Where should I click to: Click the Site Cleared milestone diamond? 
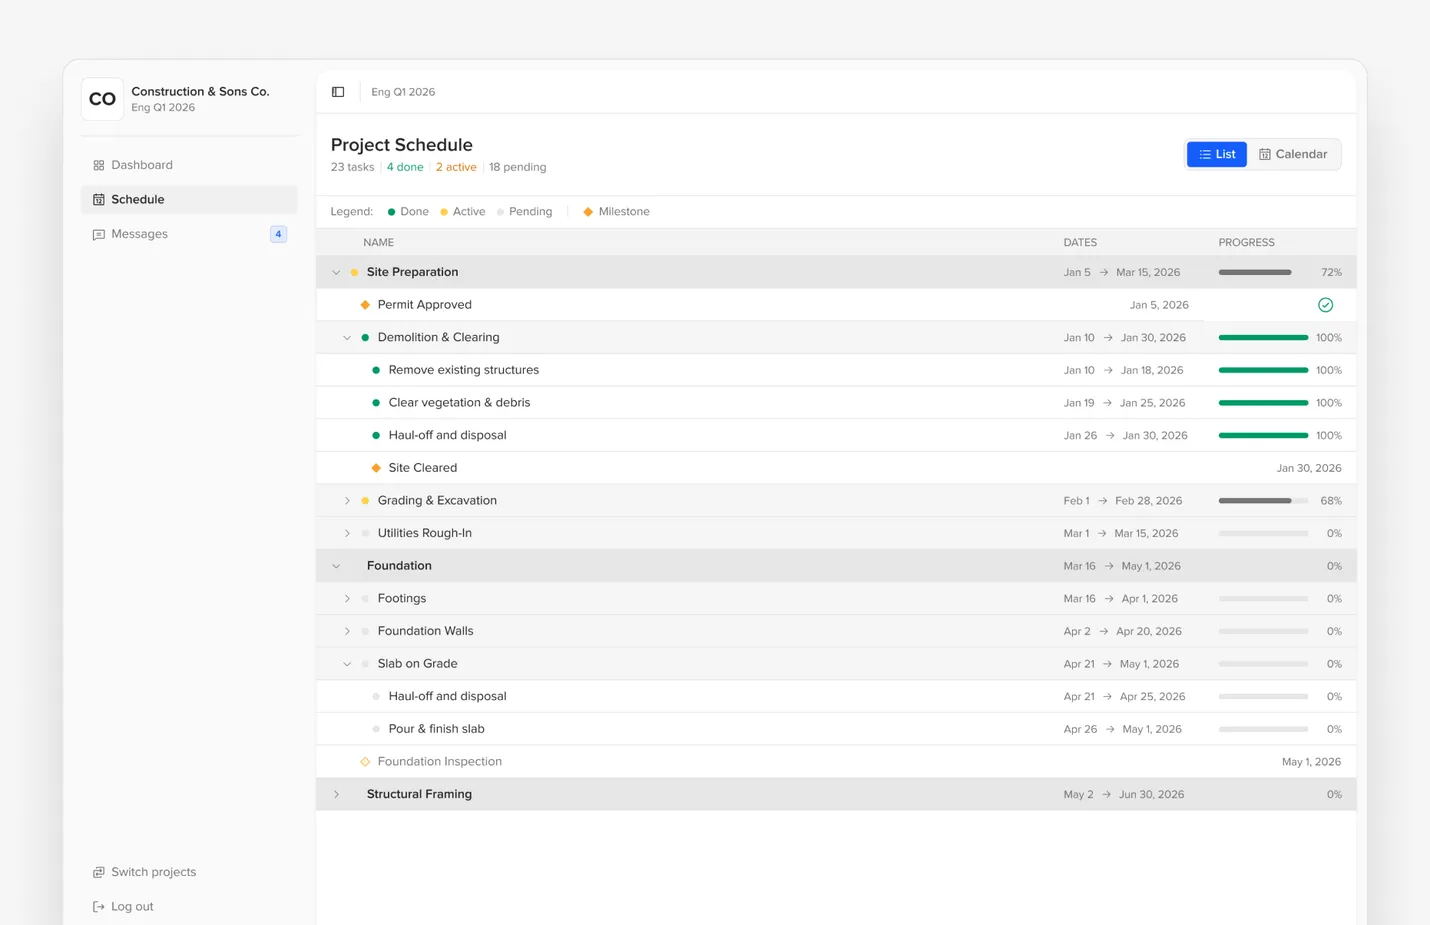tap(376, 468)
